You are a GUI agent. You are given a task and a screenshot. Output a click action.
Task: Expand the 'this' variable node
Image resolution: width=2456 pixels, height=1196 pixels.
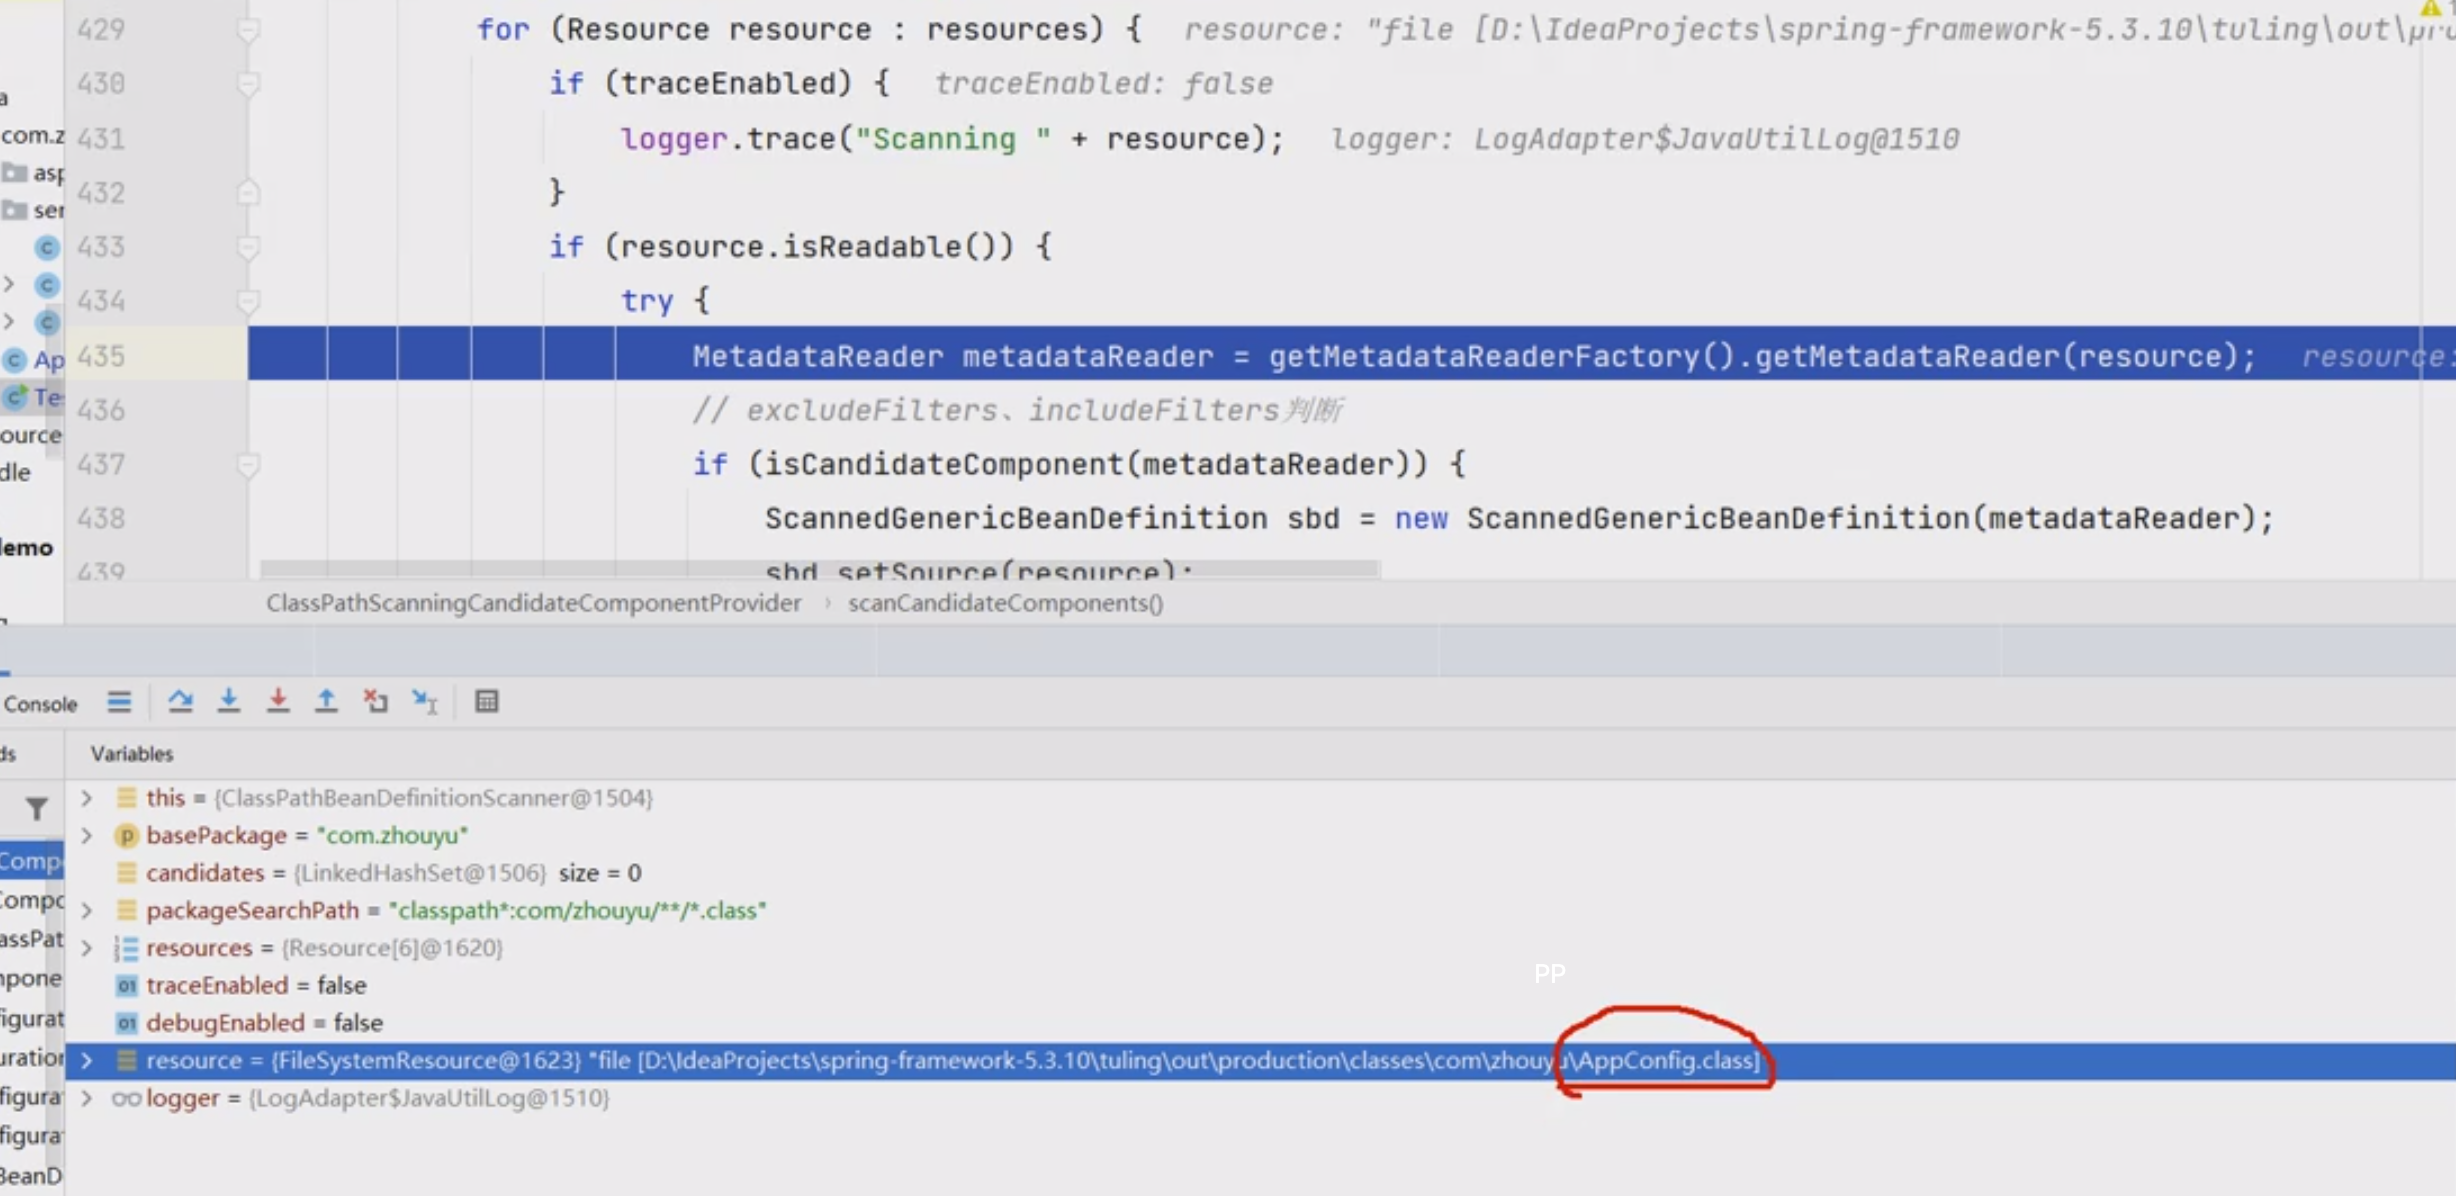[x=87, y=798]
